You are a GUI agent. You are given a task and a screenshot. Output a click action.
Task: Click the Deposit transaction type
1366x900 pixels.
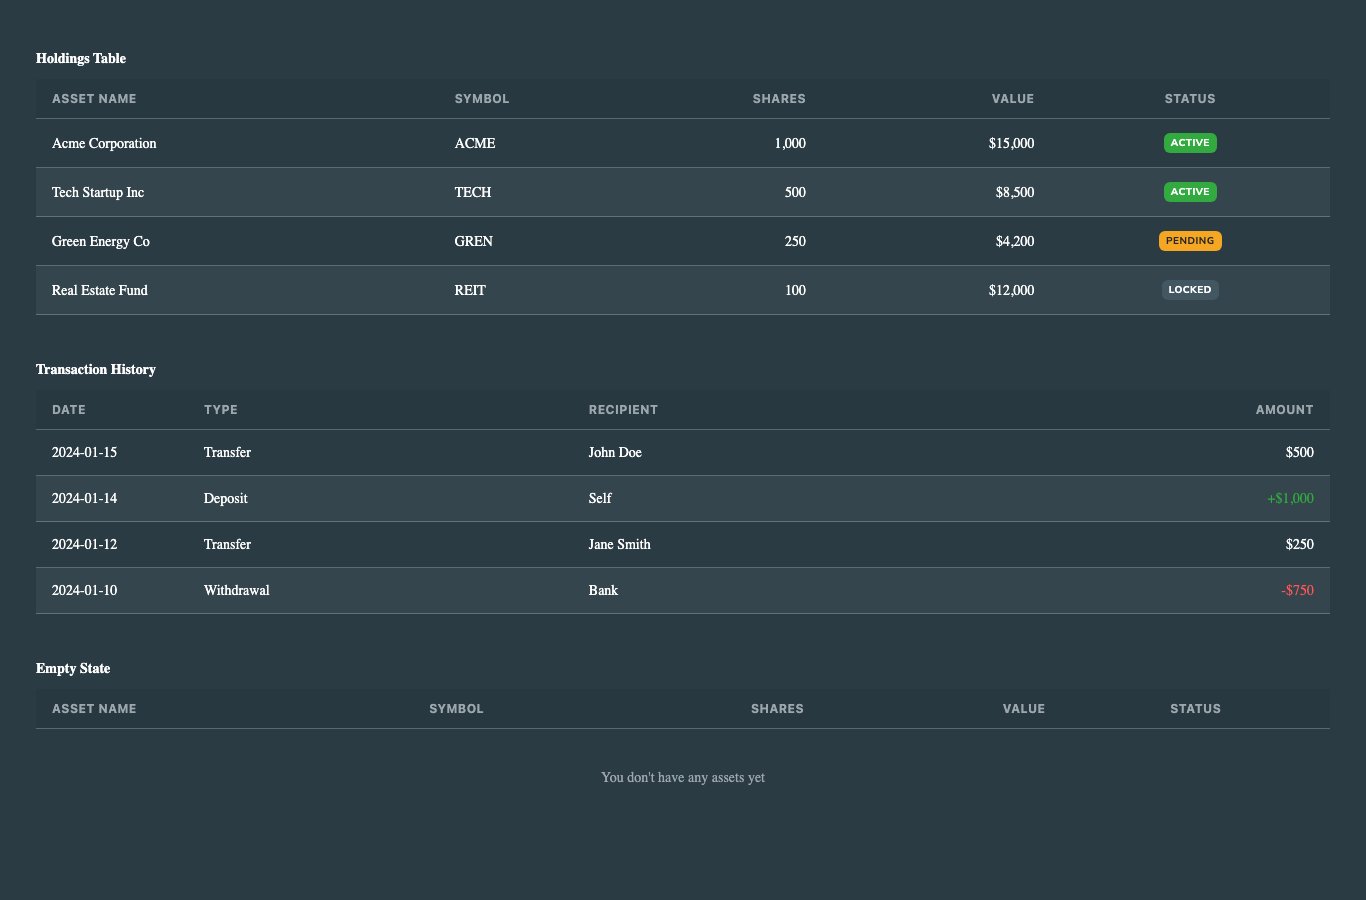point(226,498)
